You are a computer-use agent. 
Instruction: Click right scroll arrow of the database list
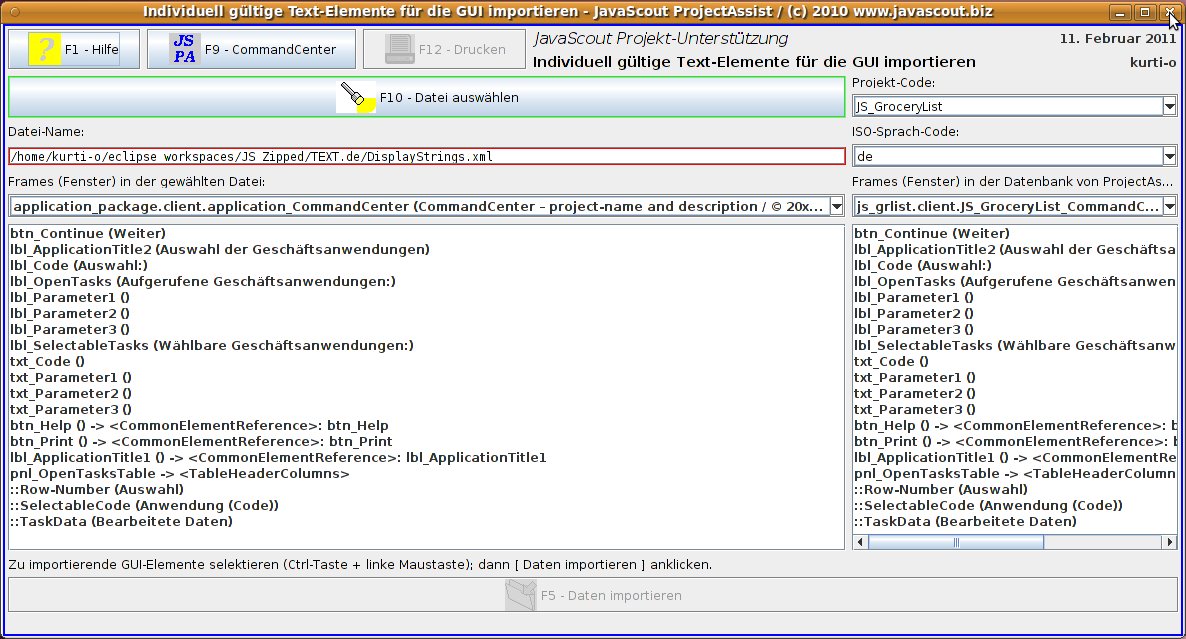point(1169,542)
